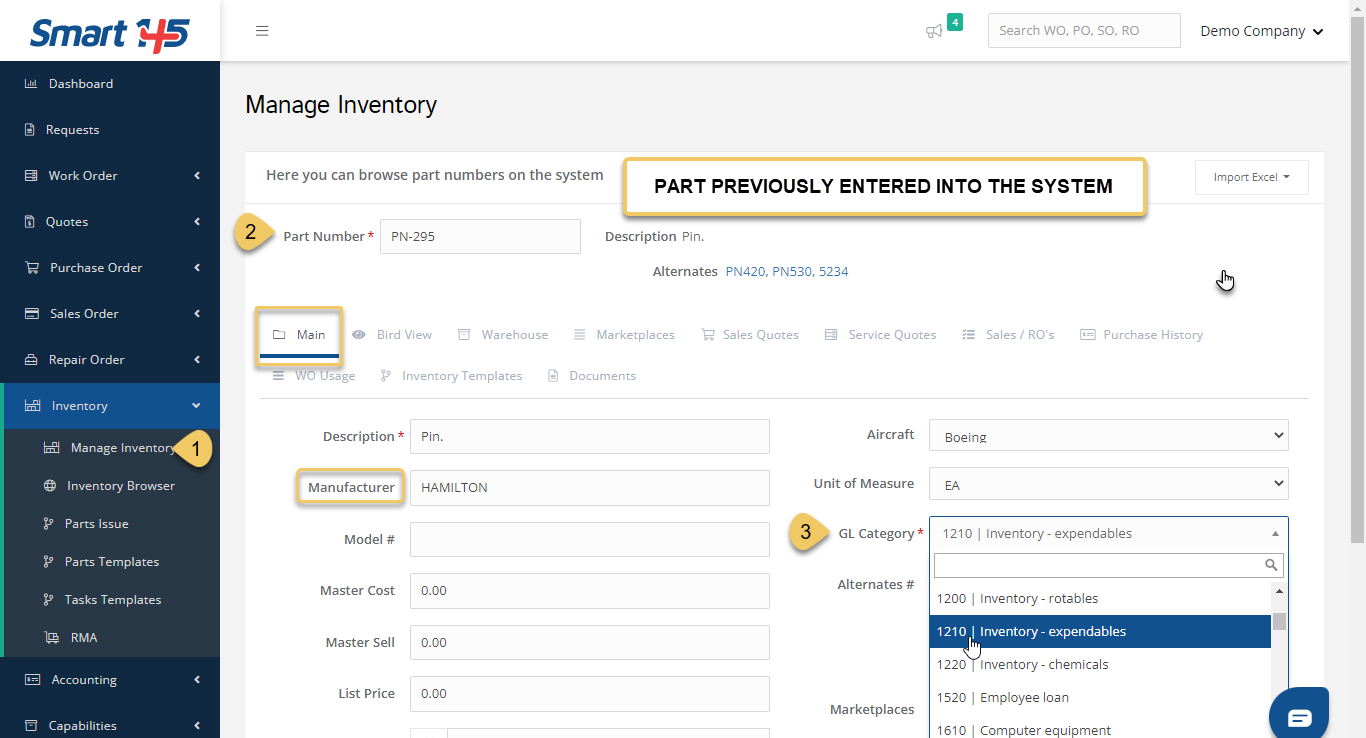Open the Import Excel dropdown

pyautogui.click(x=1251, y=177)
